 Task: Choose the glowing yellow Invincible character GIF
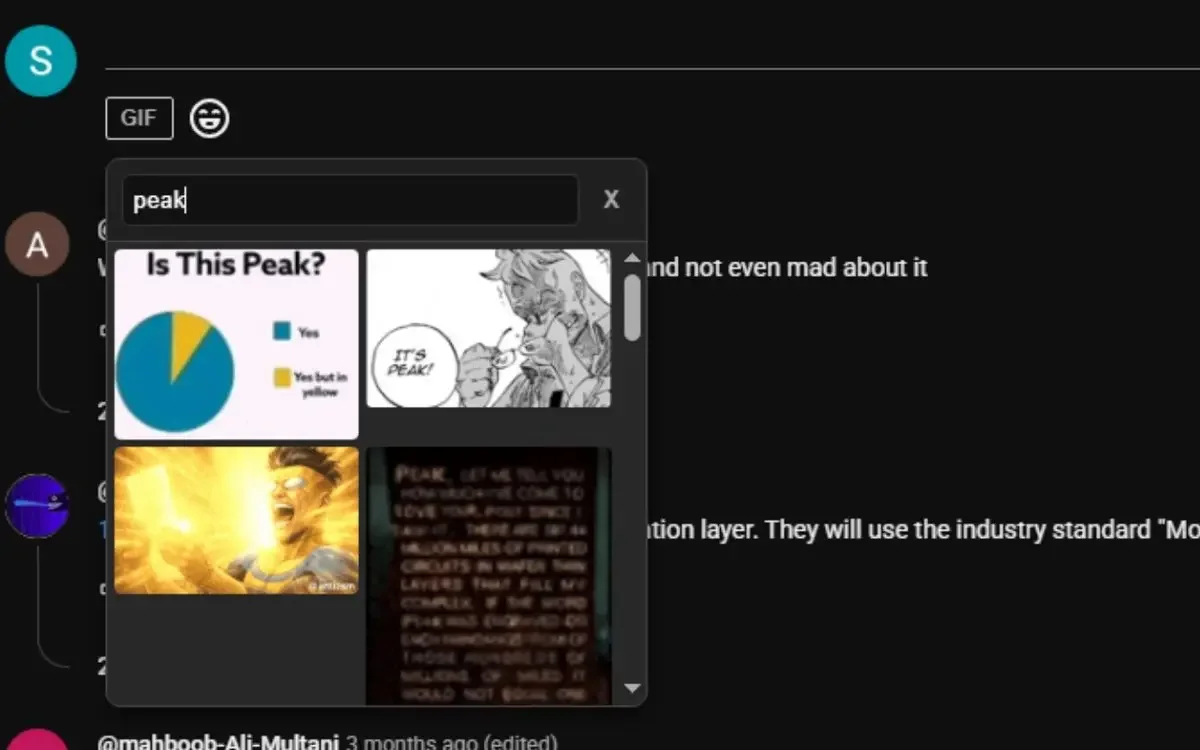pos(236,520)
